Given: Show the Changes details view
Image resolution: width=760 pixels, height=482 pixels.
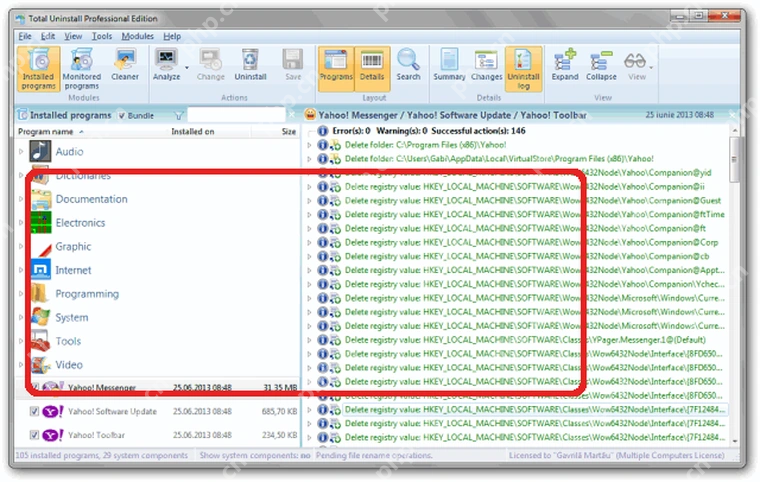Looking at the screenshot, I should [486, 64].
